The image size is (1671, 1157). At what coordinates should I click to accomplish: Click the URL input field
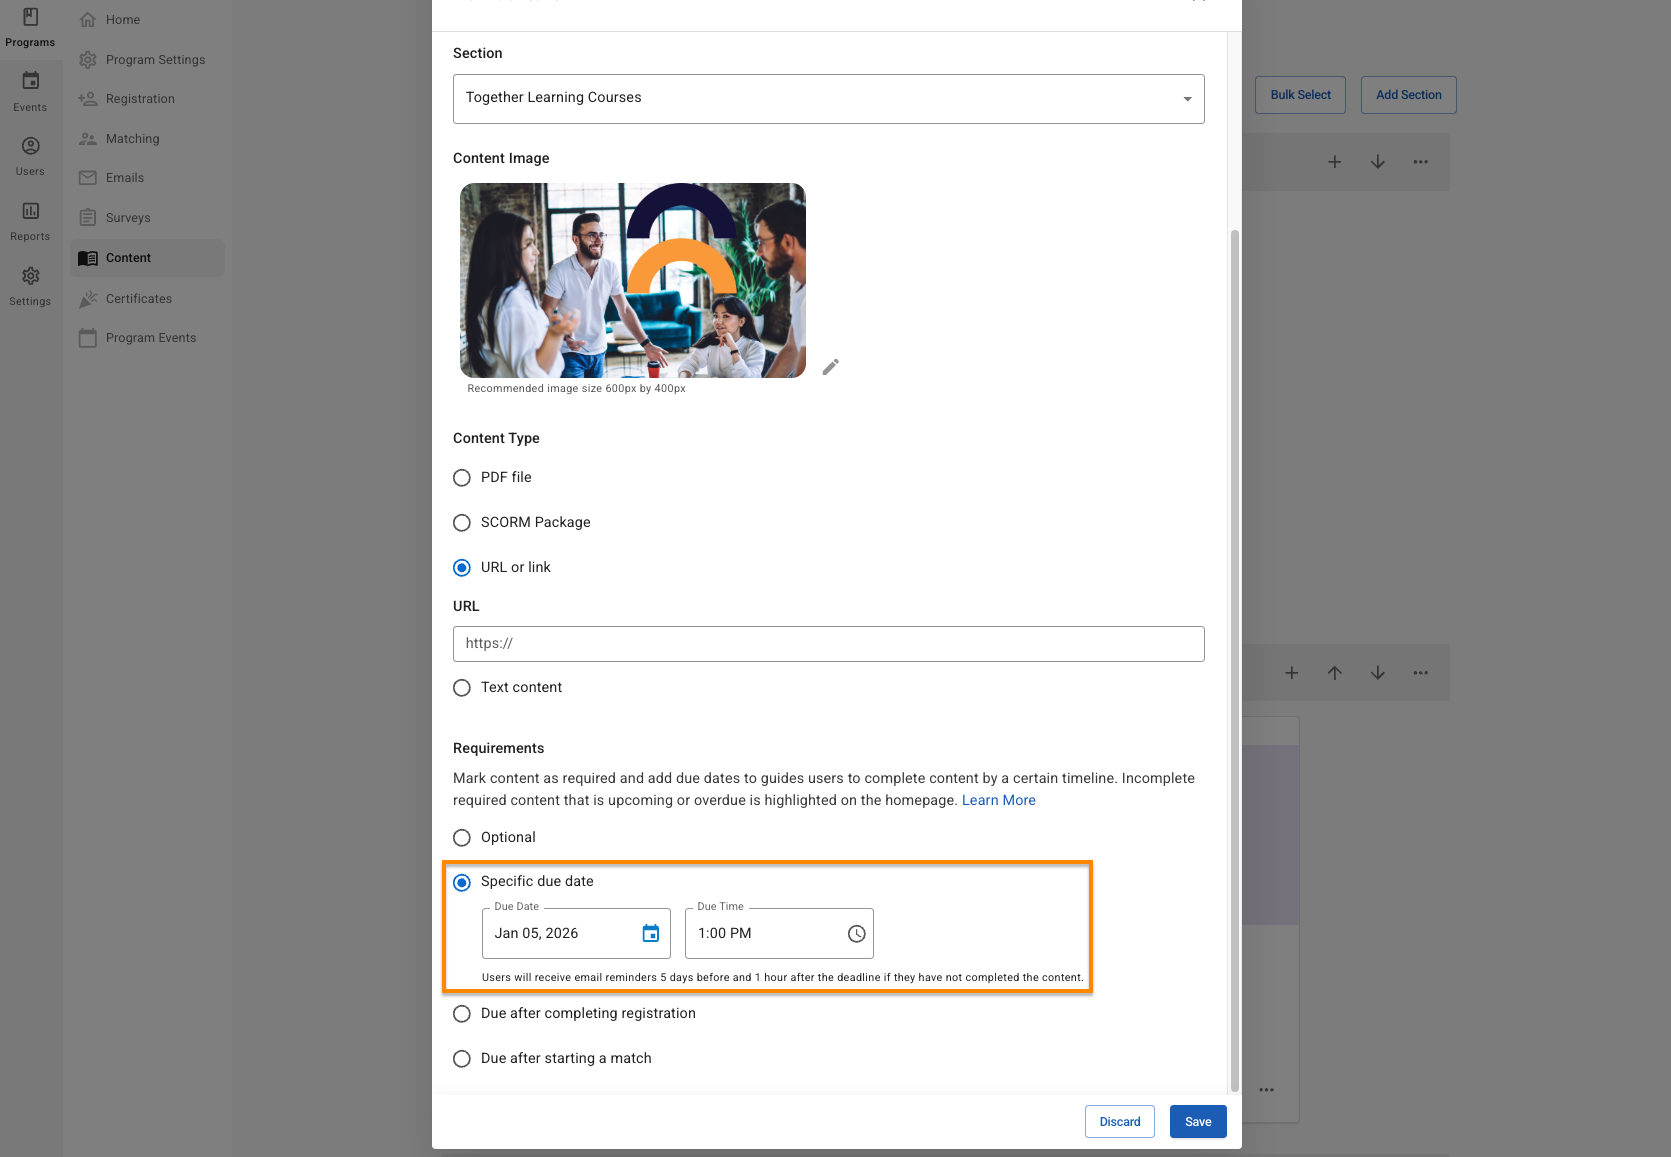pyautogui.click(x=828, y=644)
